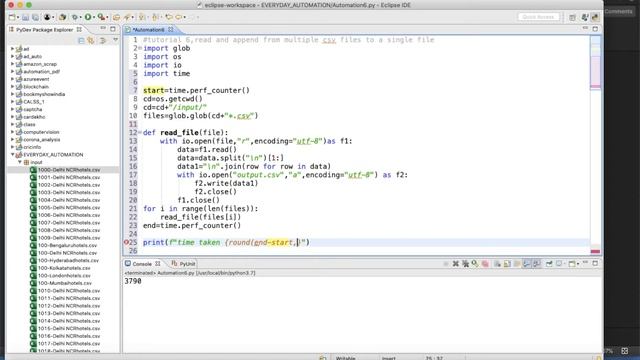Expand the computervision project
Viewport: 640px width, 360px height.
pyautogui.click(x=12, y=132)
